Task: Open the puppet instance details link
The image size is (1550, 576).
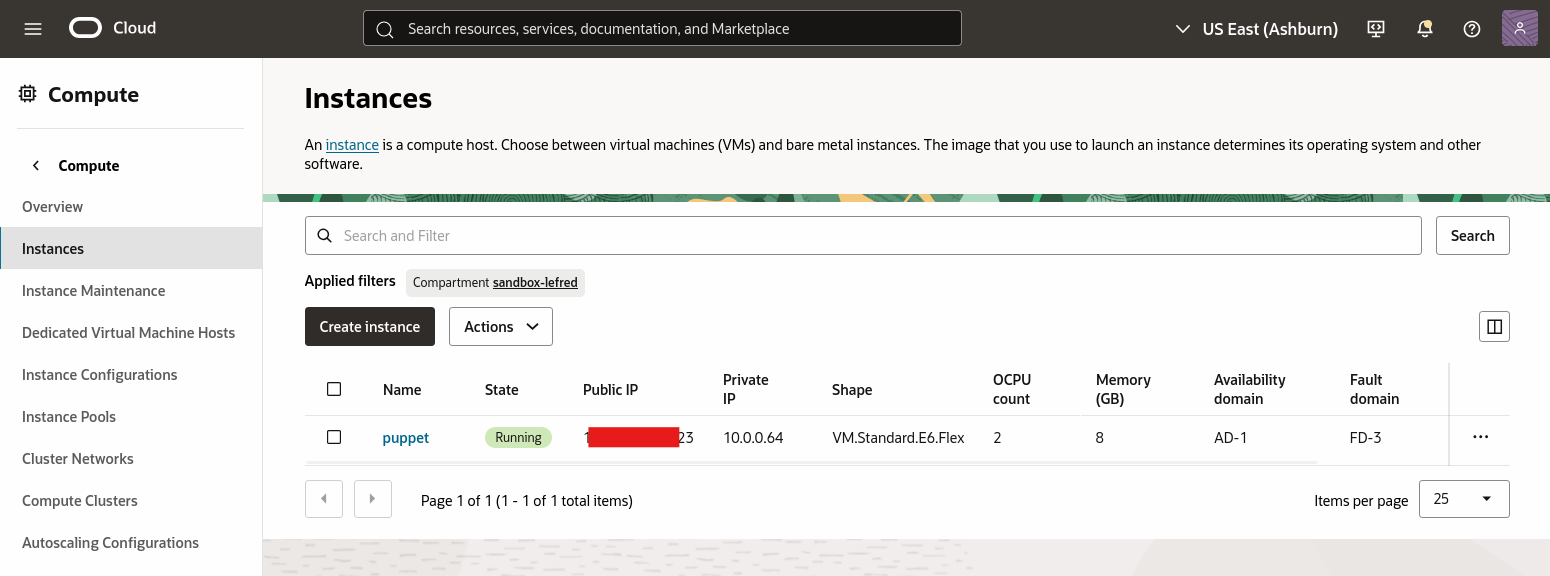Action: pos(405,437)
